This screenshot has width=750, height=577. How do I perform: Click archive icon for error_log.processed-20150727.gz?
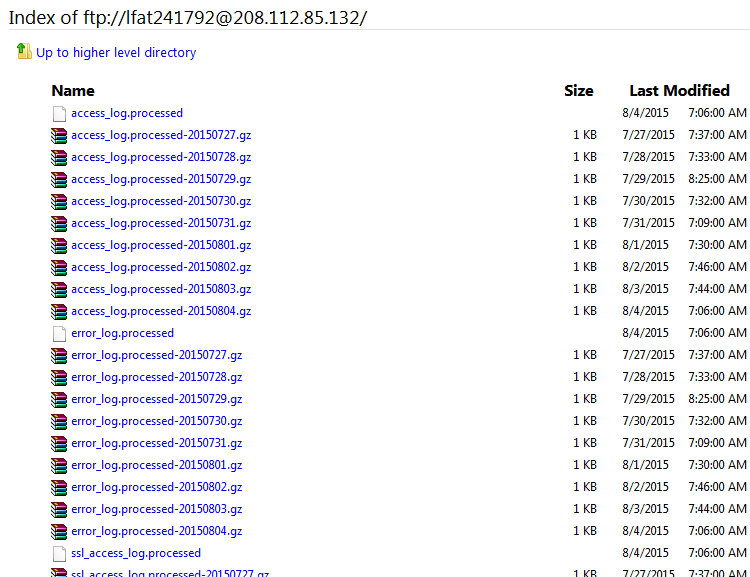pyautogui.click(x=59, y=356)
